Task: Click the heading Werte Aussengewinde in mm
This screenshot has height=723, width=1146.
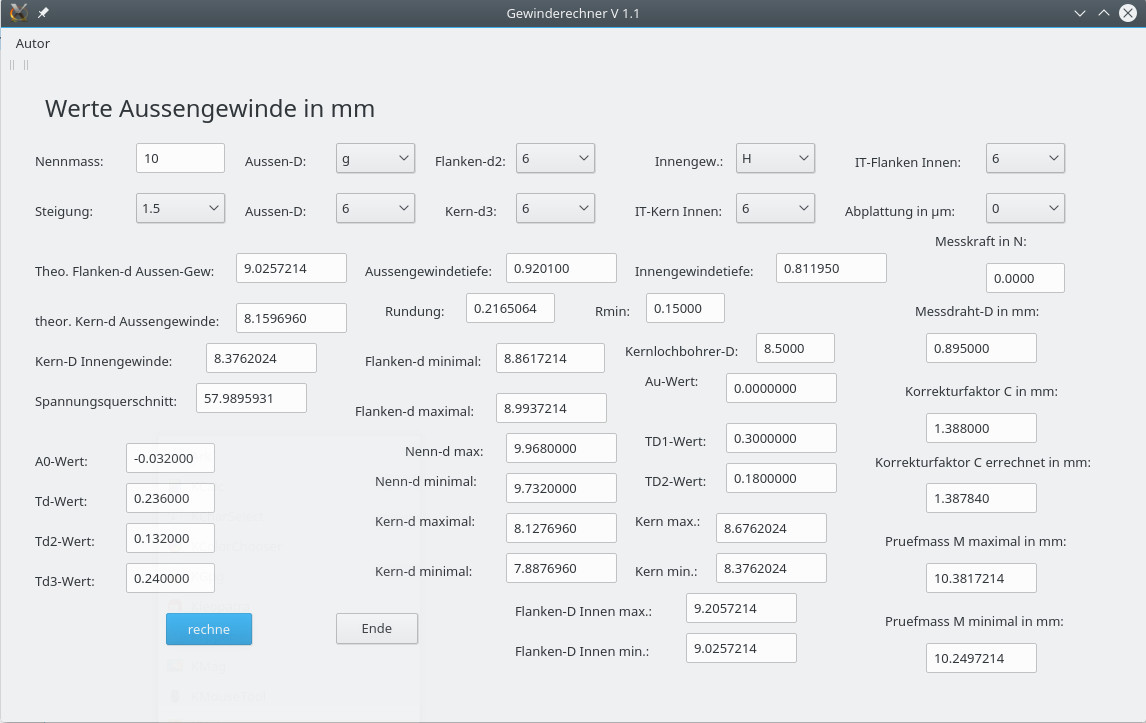Action: point(210,108)
